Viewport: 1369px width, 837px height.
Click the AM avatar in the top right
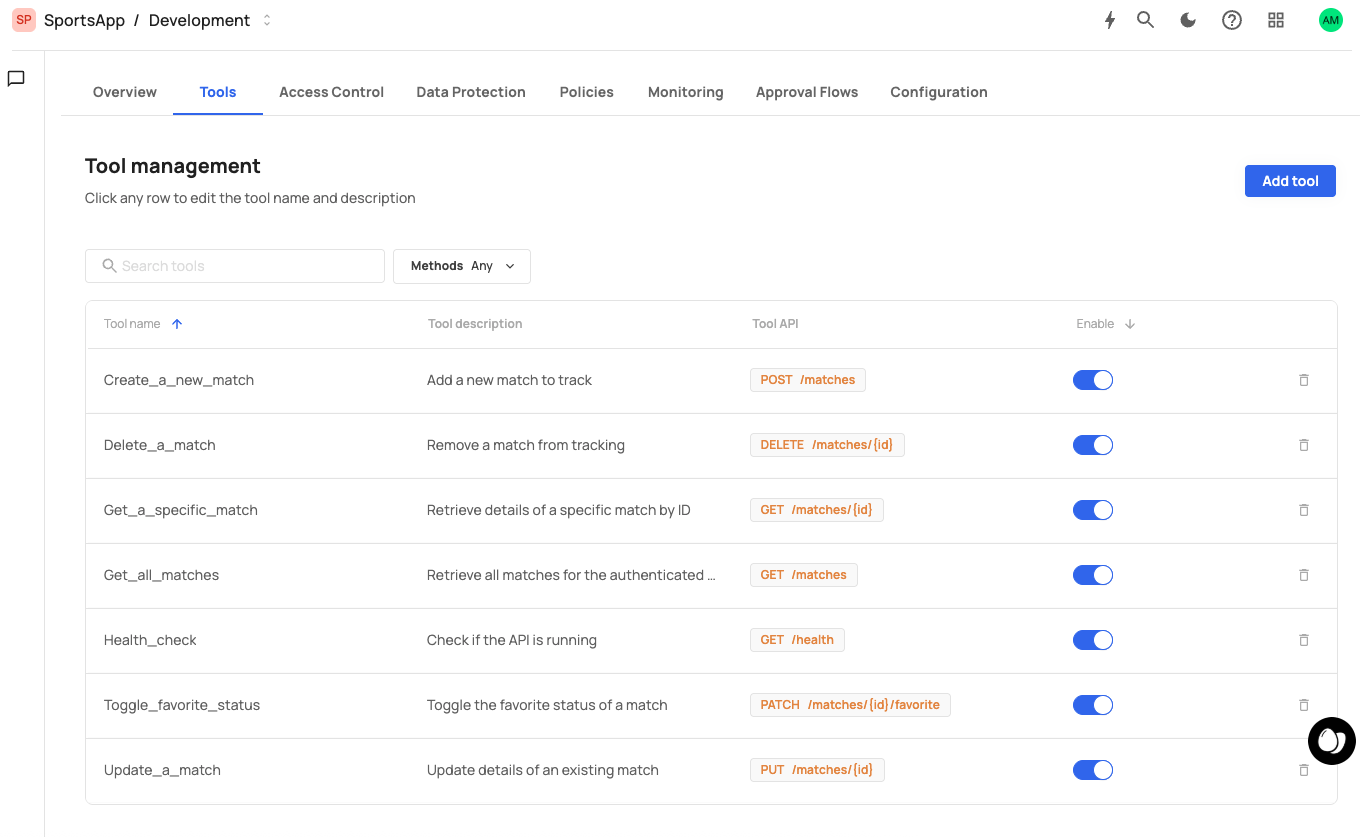pos(1330,19)
